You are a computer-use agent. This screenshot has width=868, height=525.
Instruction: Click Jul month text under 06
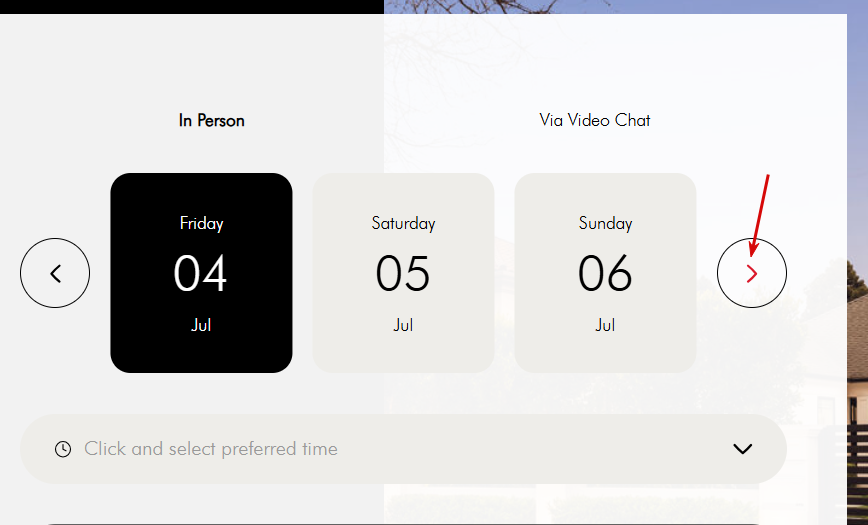[x=605, y=325]
